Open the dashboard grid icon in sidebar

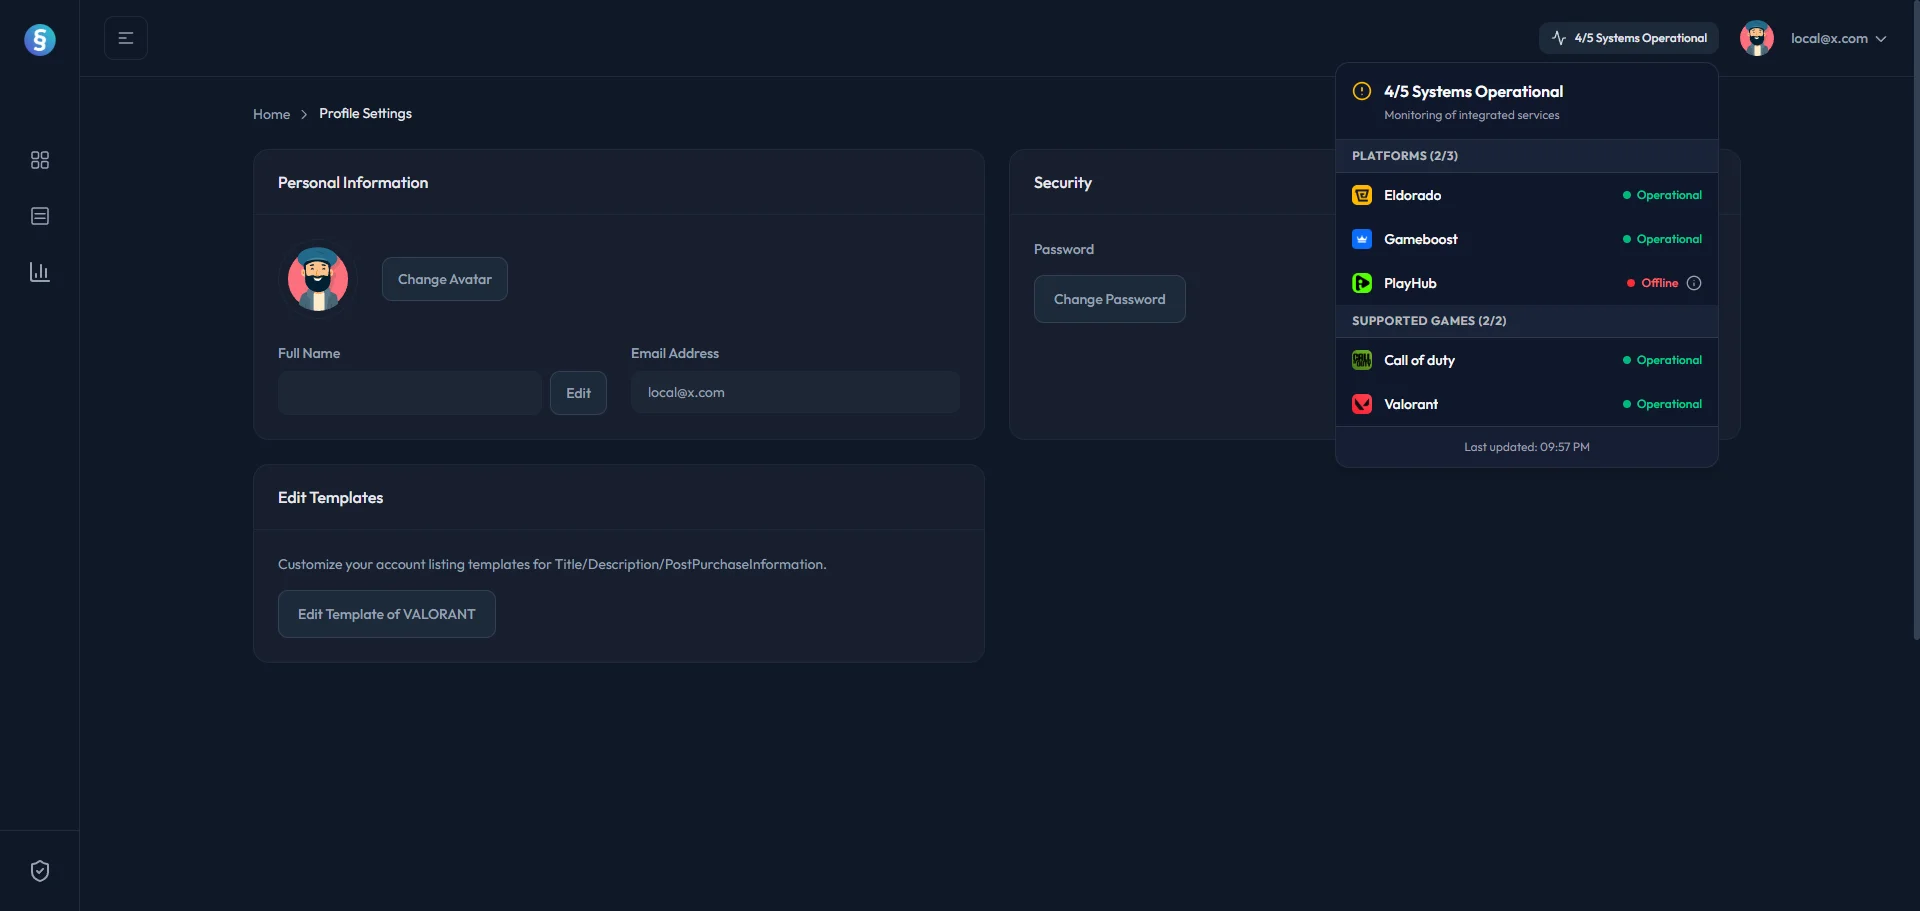tap(40, 160)
